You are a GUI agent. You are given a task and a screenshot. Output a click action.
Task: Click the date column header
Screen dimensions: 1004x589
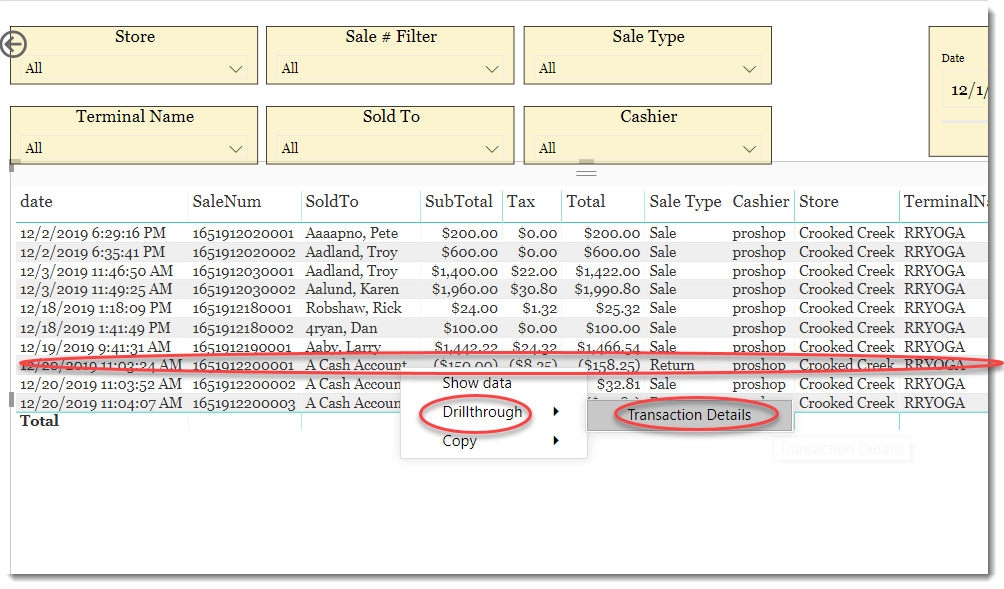(x=36, y=201)
